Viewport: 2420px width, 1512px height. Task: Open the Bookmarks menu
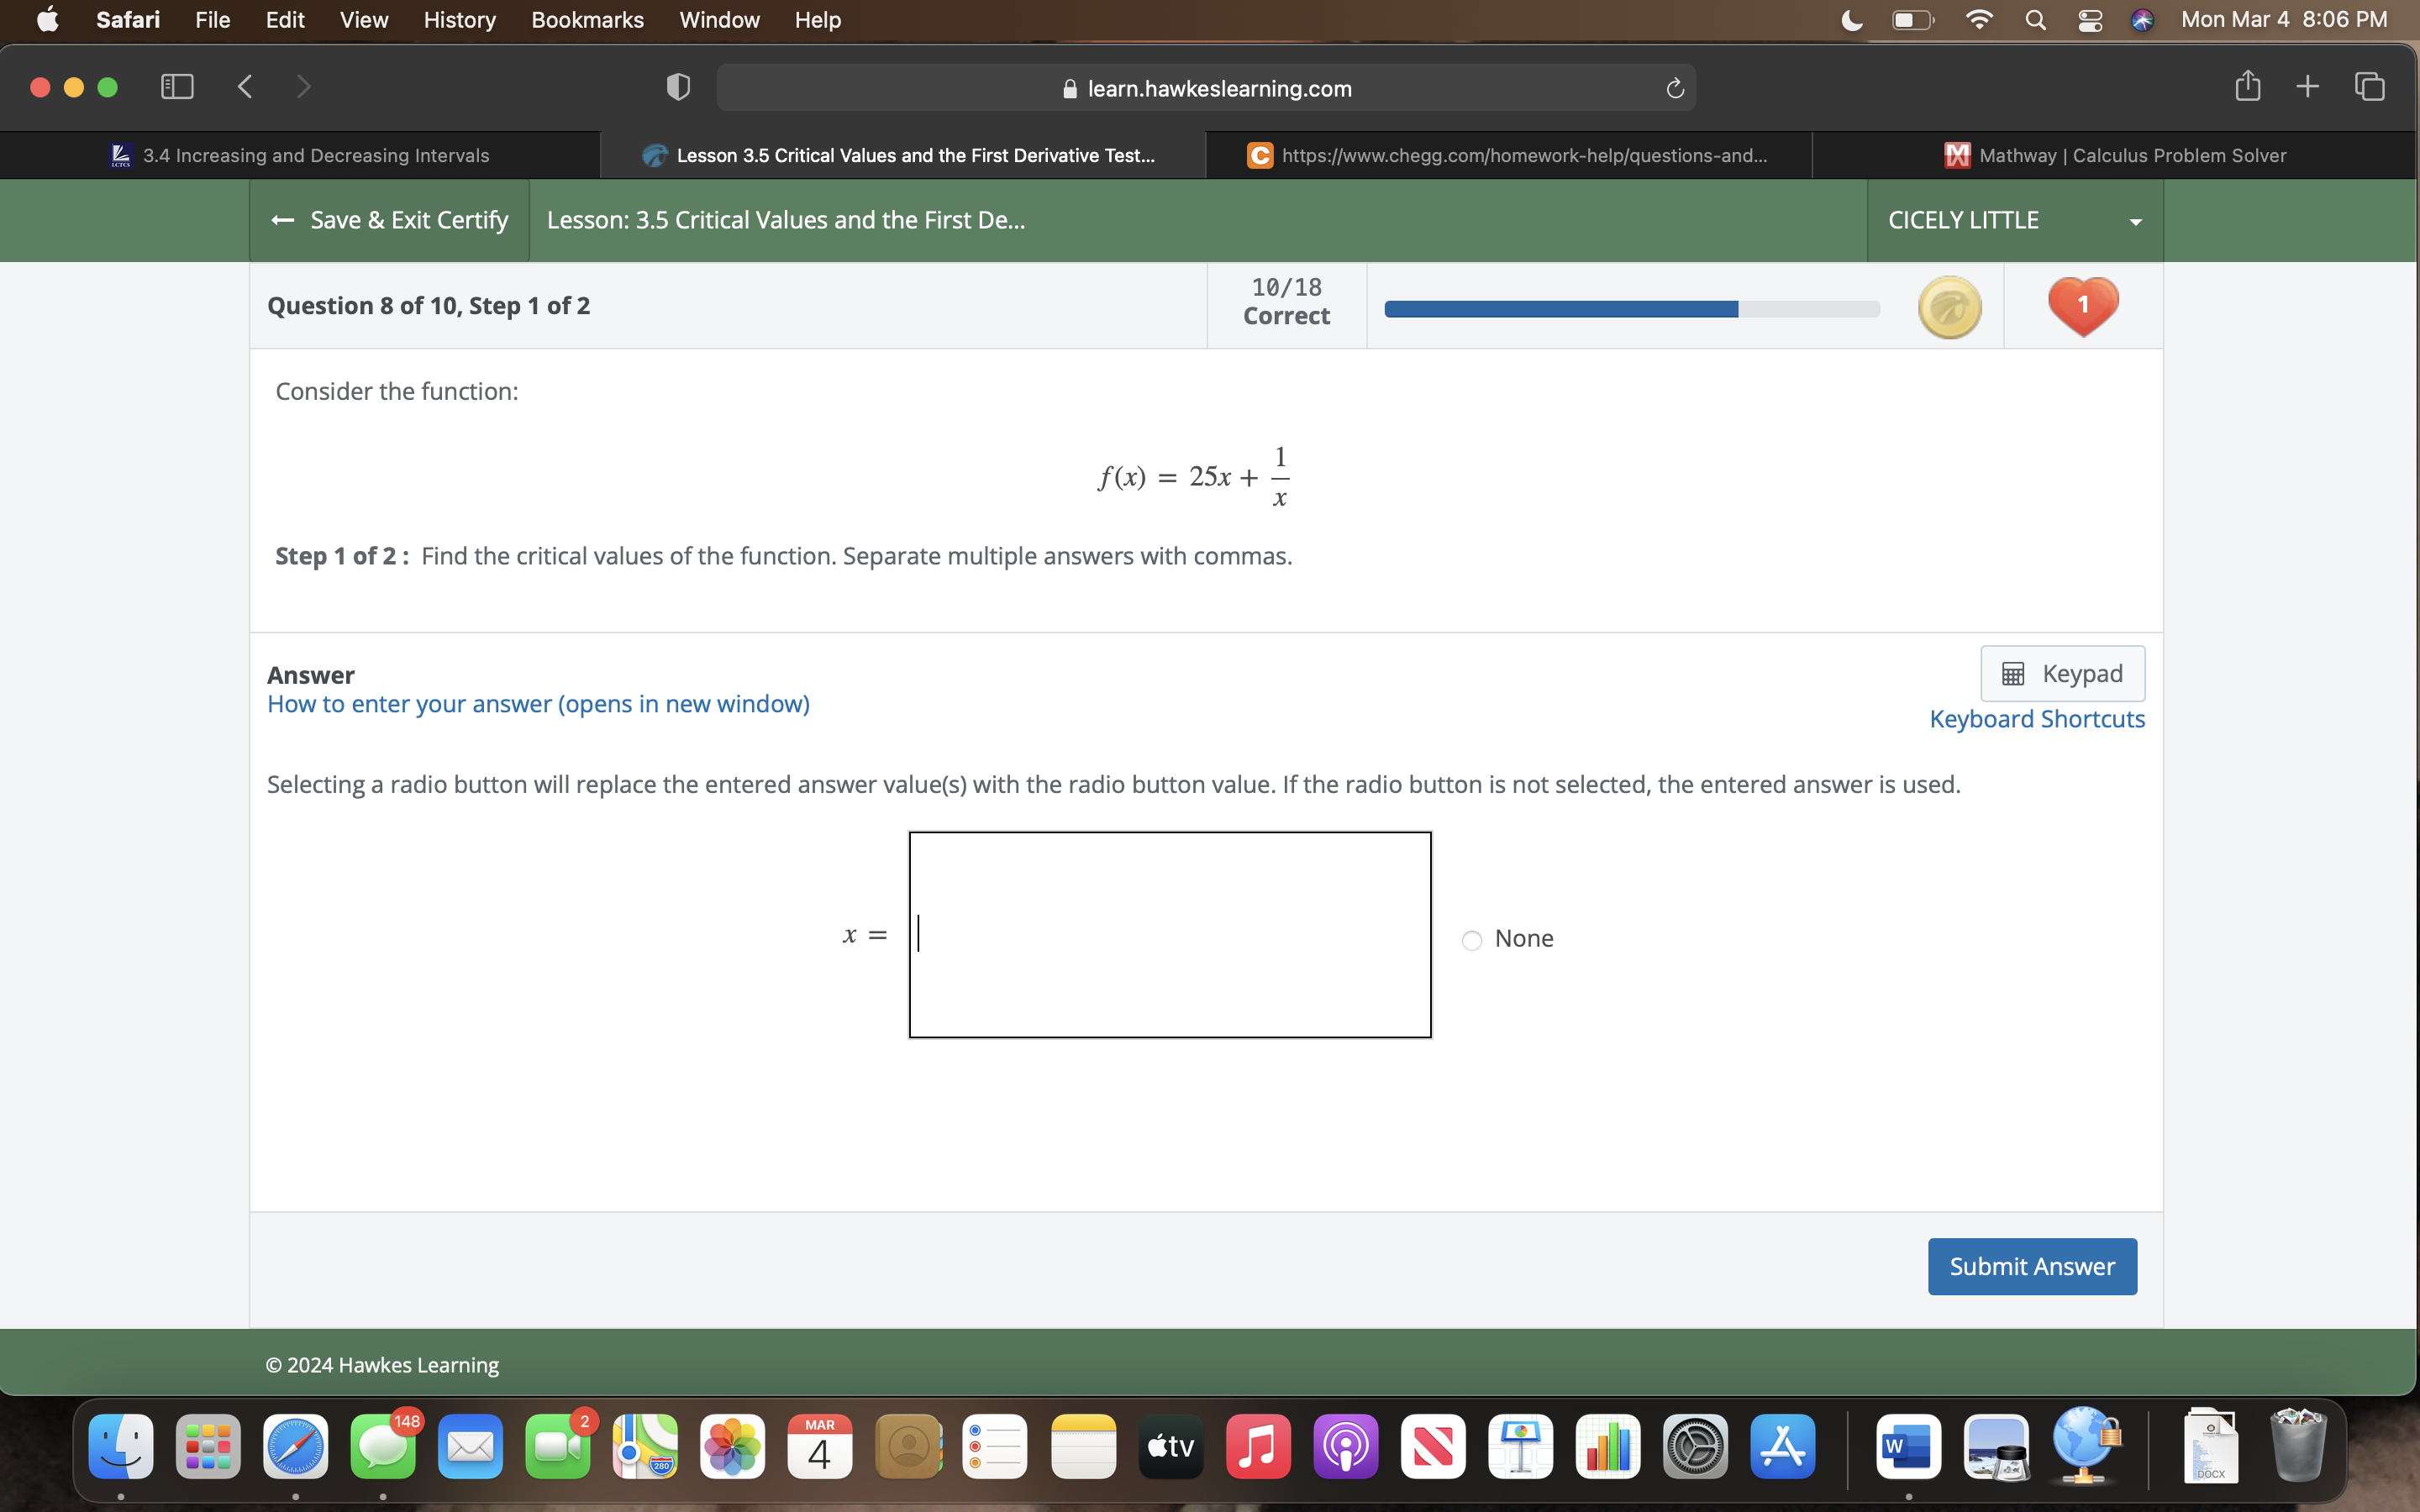click(x=587, y=20)
